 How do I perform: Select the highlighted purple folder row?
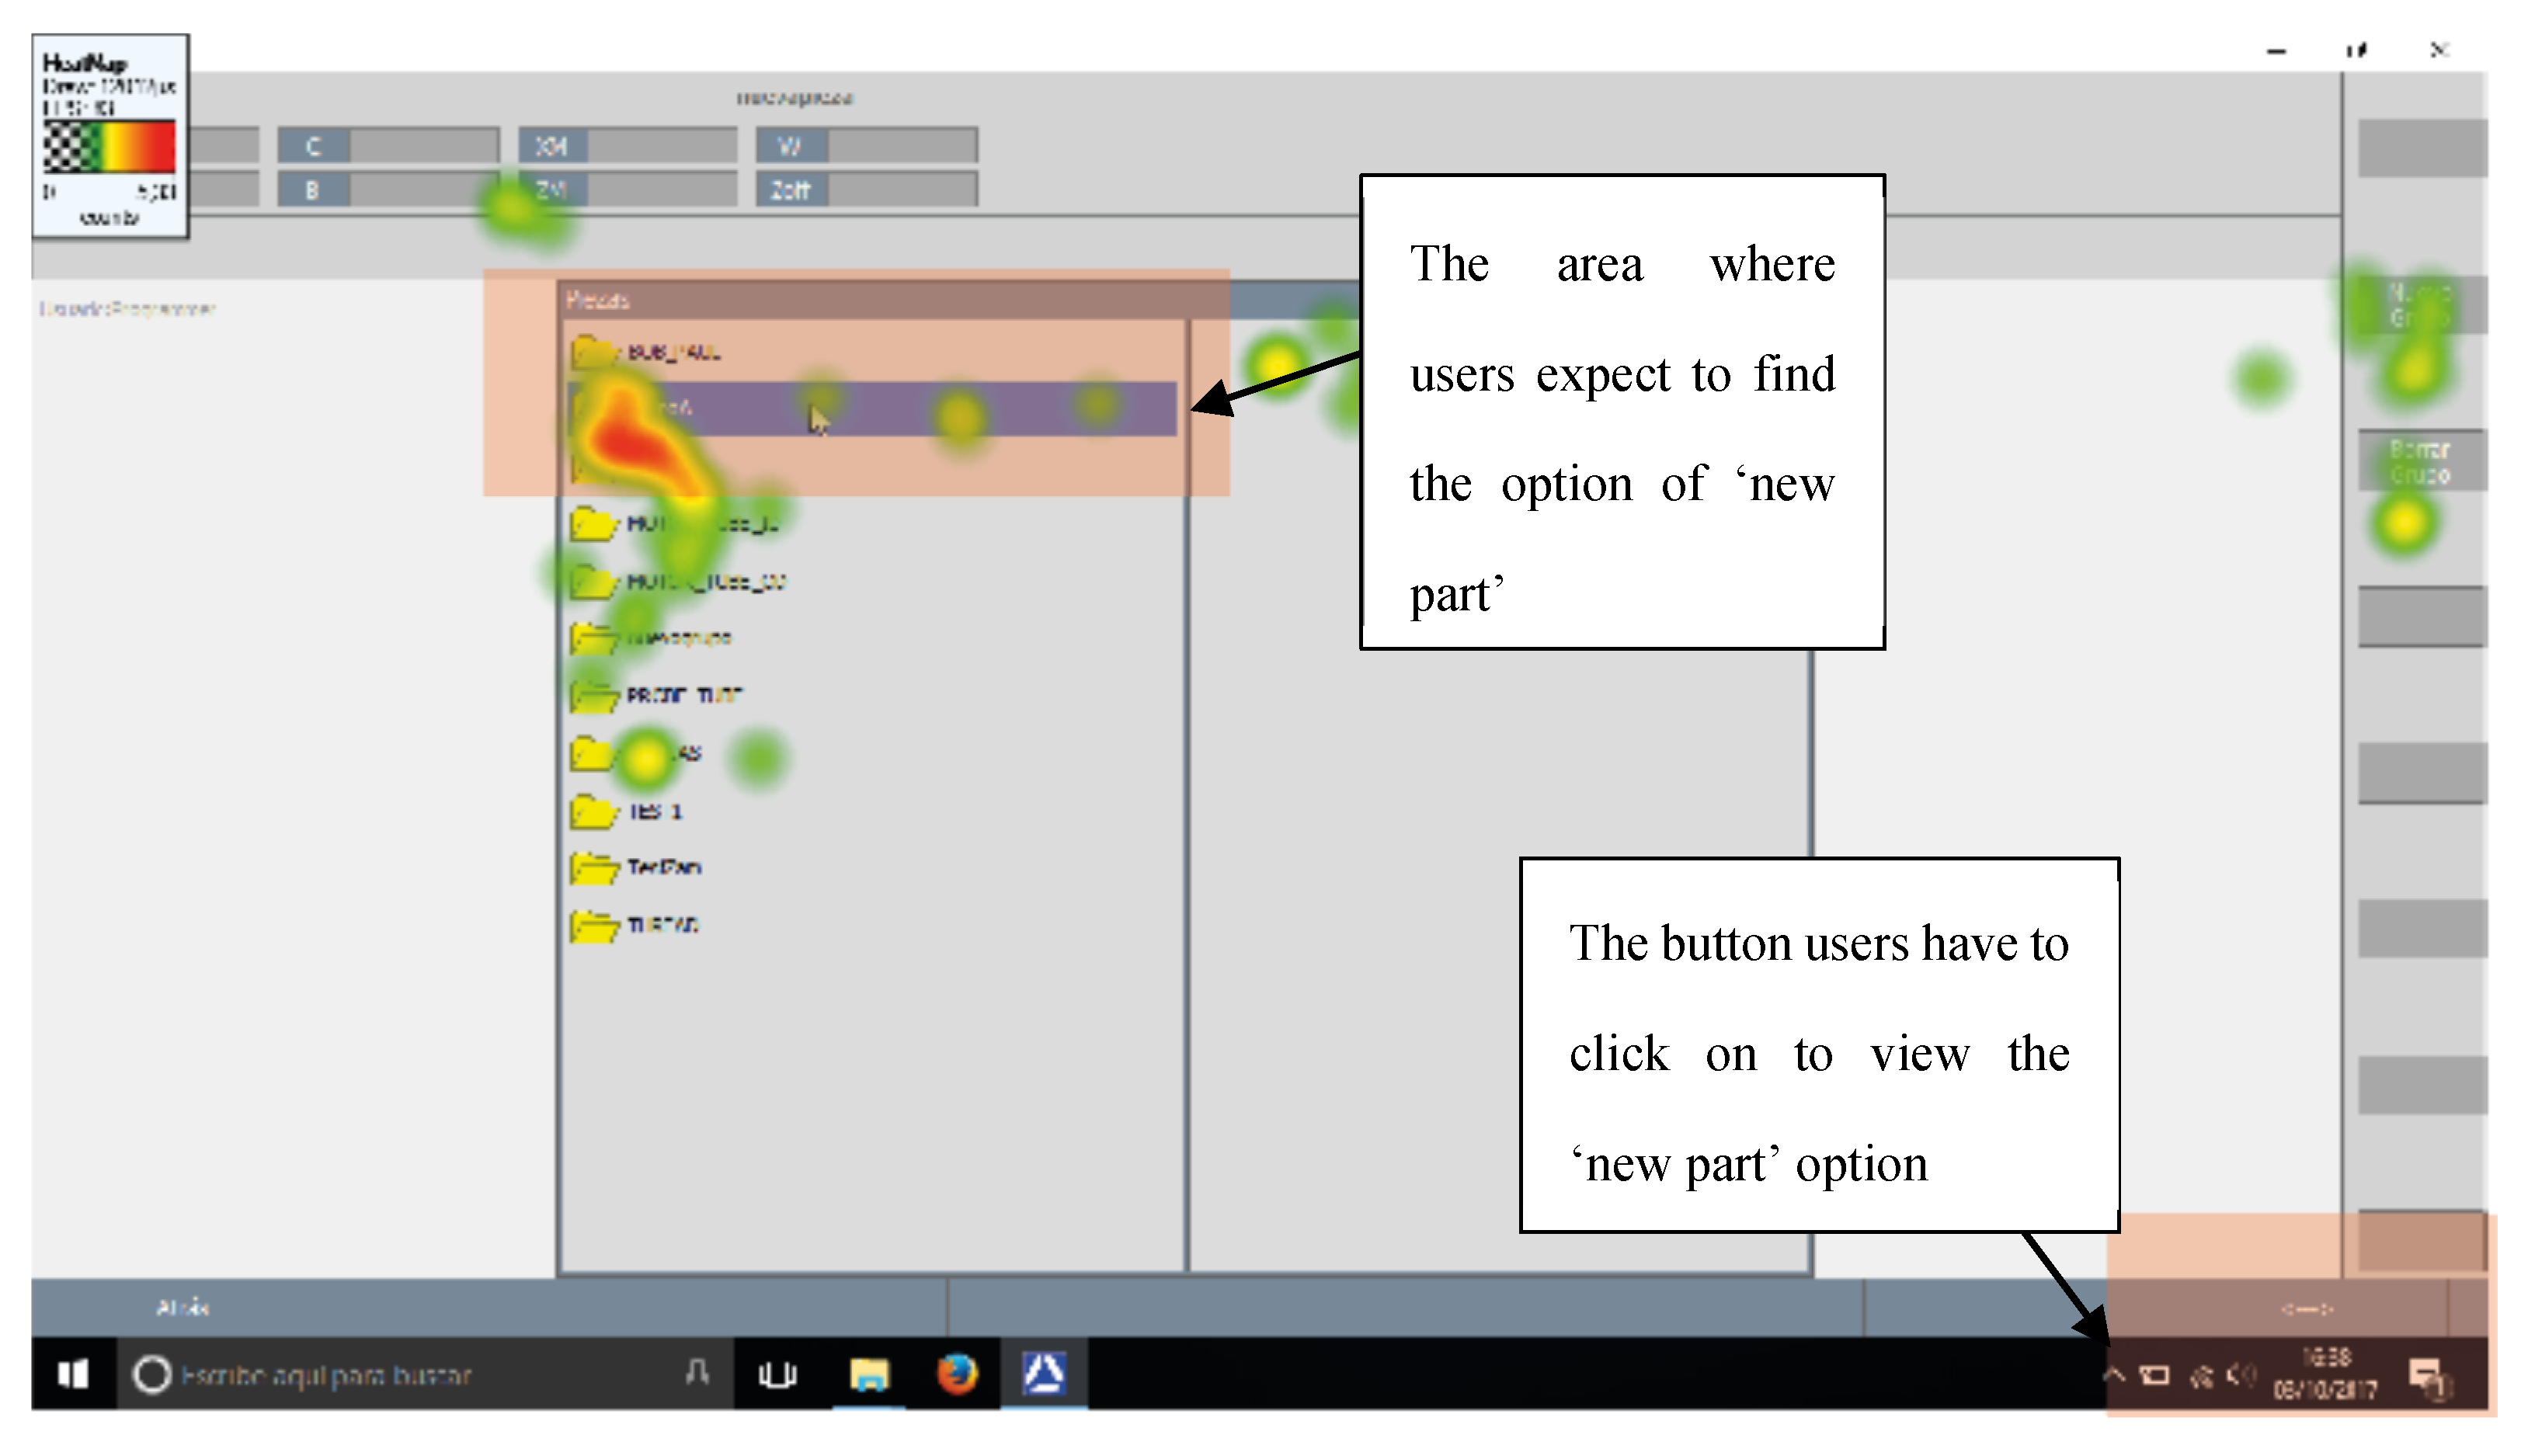tap(870, 408)
